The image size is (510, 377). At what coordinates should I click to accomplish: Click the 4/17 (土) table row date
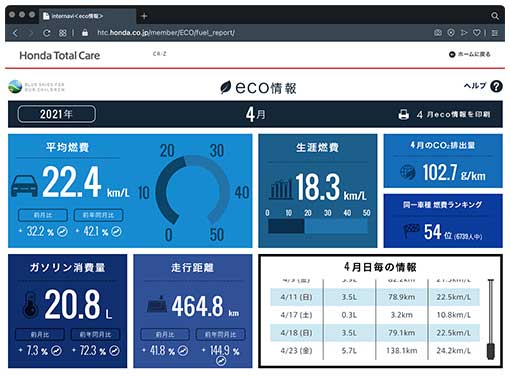(296, 315)
